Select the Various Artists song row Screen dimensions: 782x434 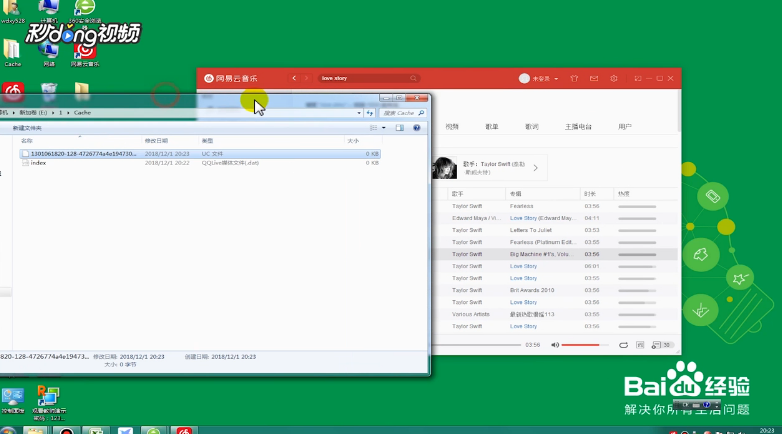click(x=555, y=314)
